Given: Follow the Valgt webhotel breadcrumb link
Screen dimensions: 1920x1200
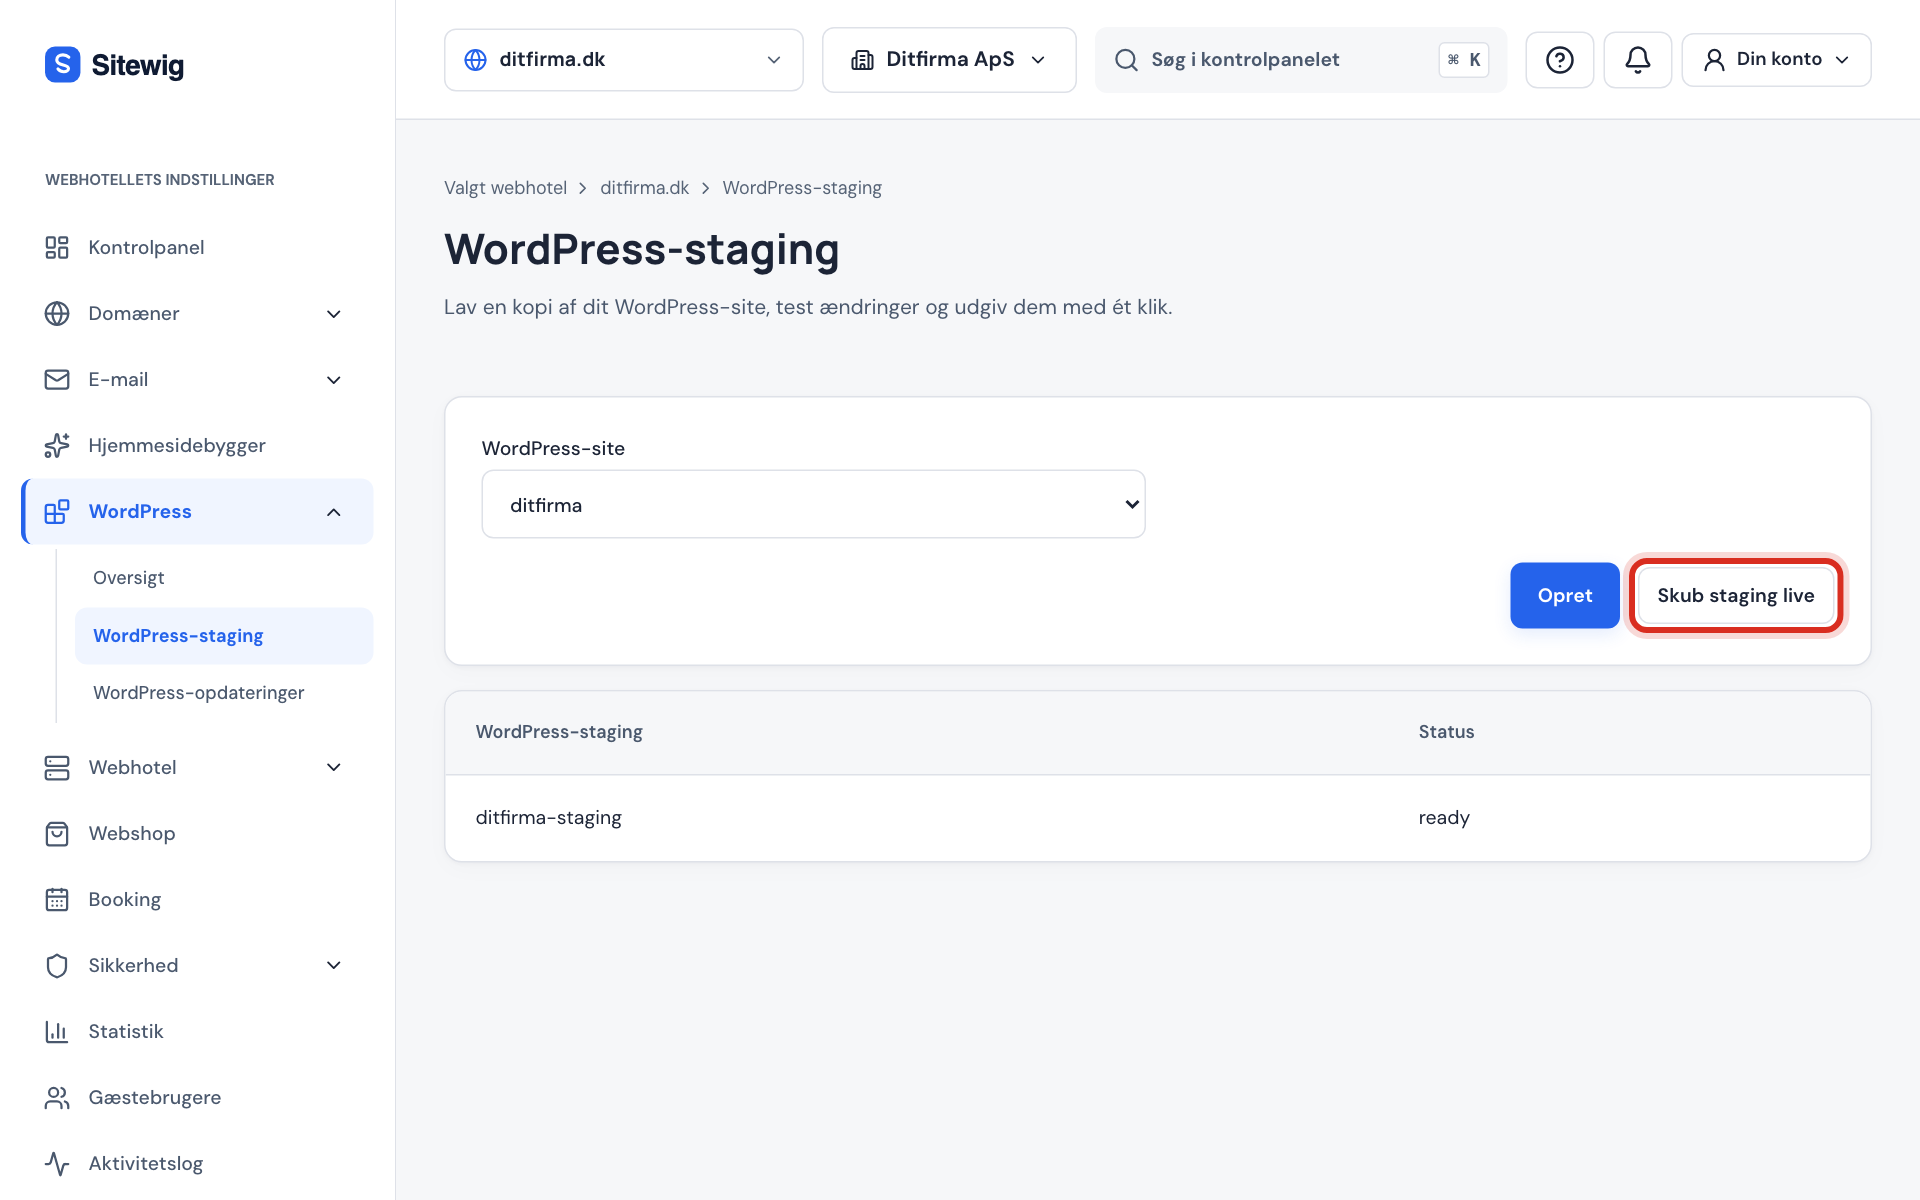Looking at the screenshot, I should pos(505,188).
